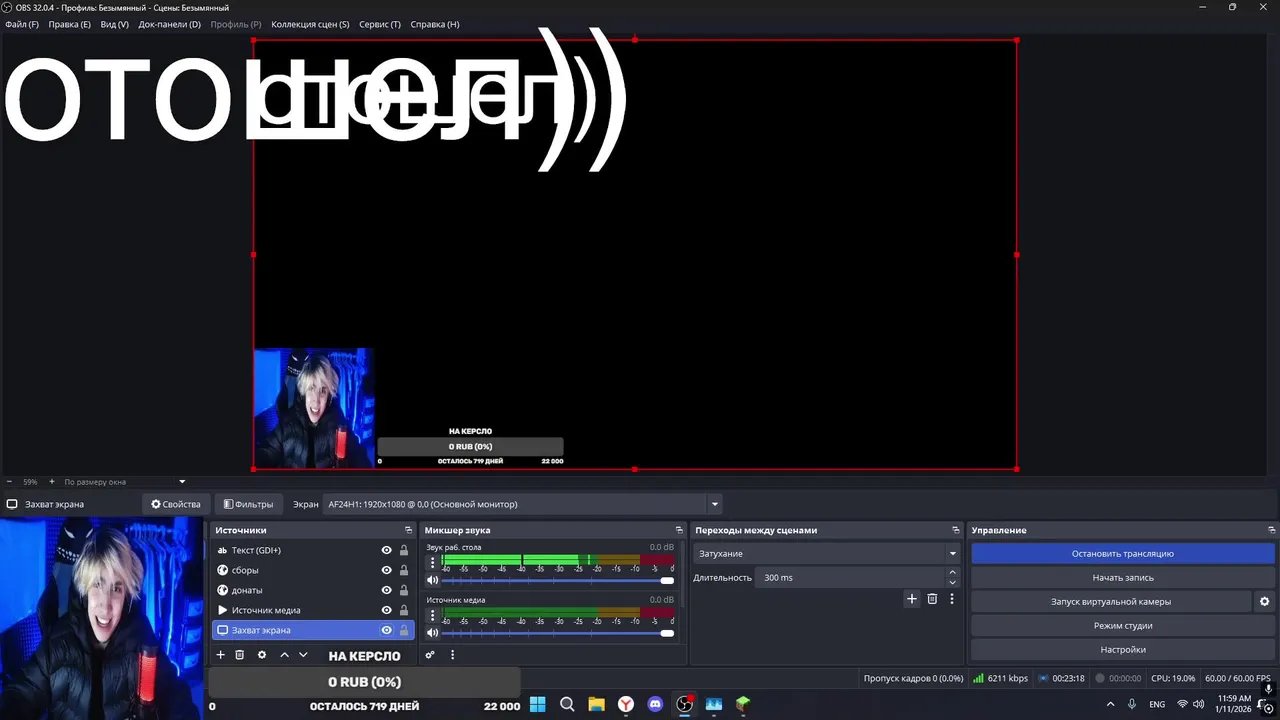The width and height of the screenshot is (1280, 720).
Task: Hide the донаты source
Action: (x=386, y=590)
